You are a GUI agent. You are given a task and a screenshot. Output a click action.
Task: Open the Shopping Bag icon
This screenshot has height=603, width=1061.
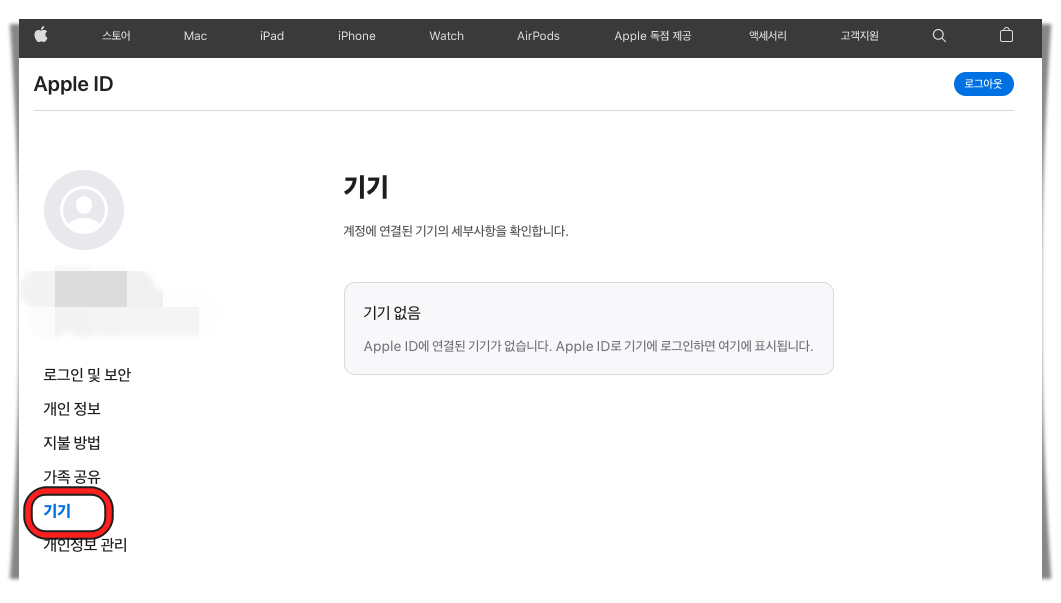(x=1005, y=36)
